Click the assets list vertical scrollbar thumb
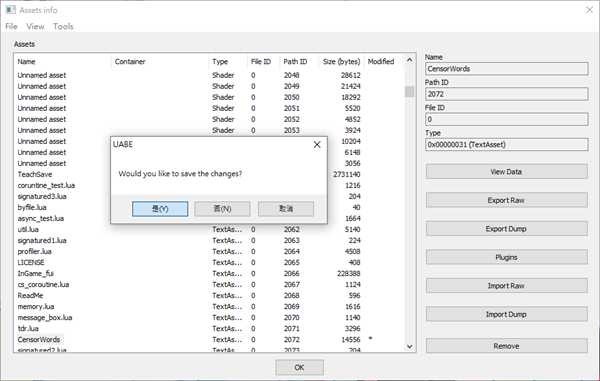 [x=409, y=91]
